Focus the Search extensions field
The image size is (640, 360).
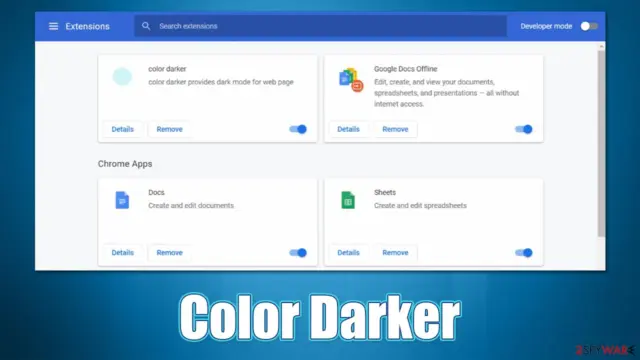tap(320, 26)
